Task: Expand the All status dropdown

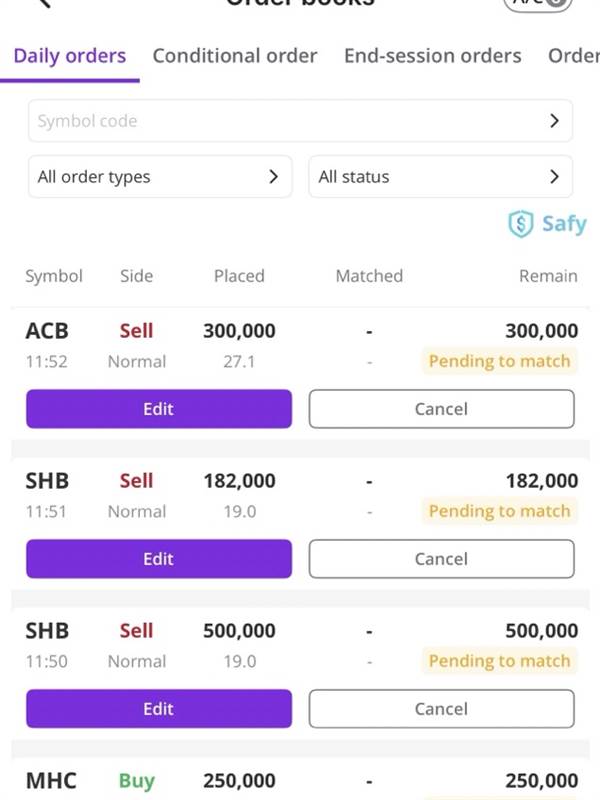Action: click(440, 177)
